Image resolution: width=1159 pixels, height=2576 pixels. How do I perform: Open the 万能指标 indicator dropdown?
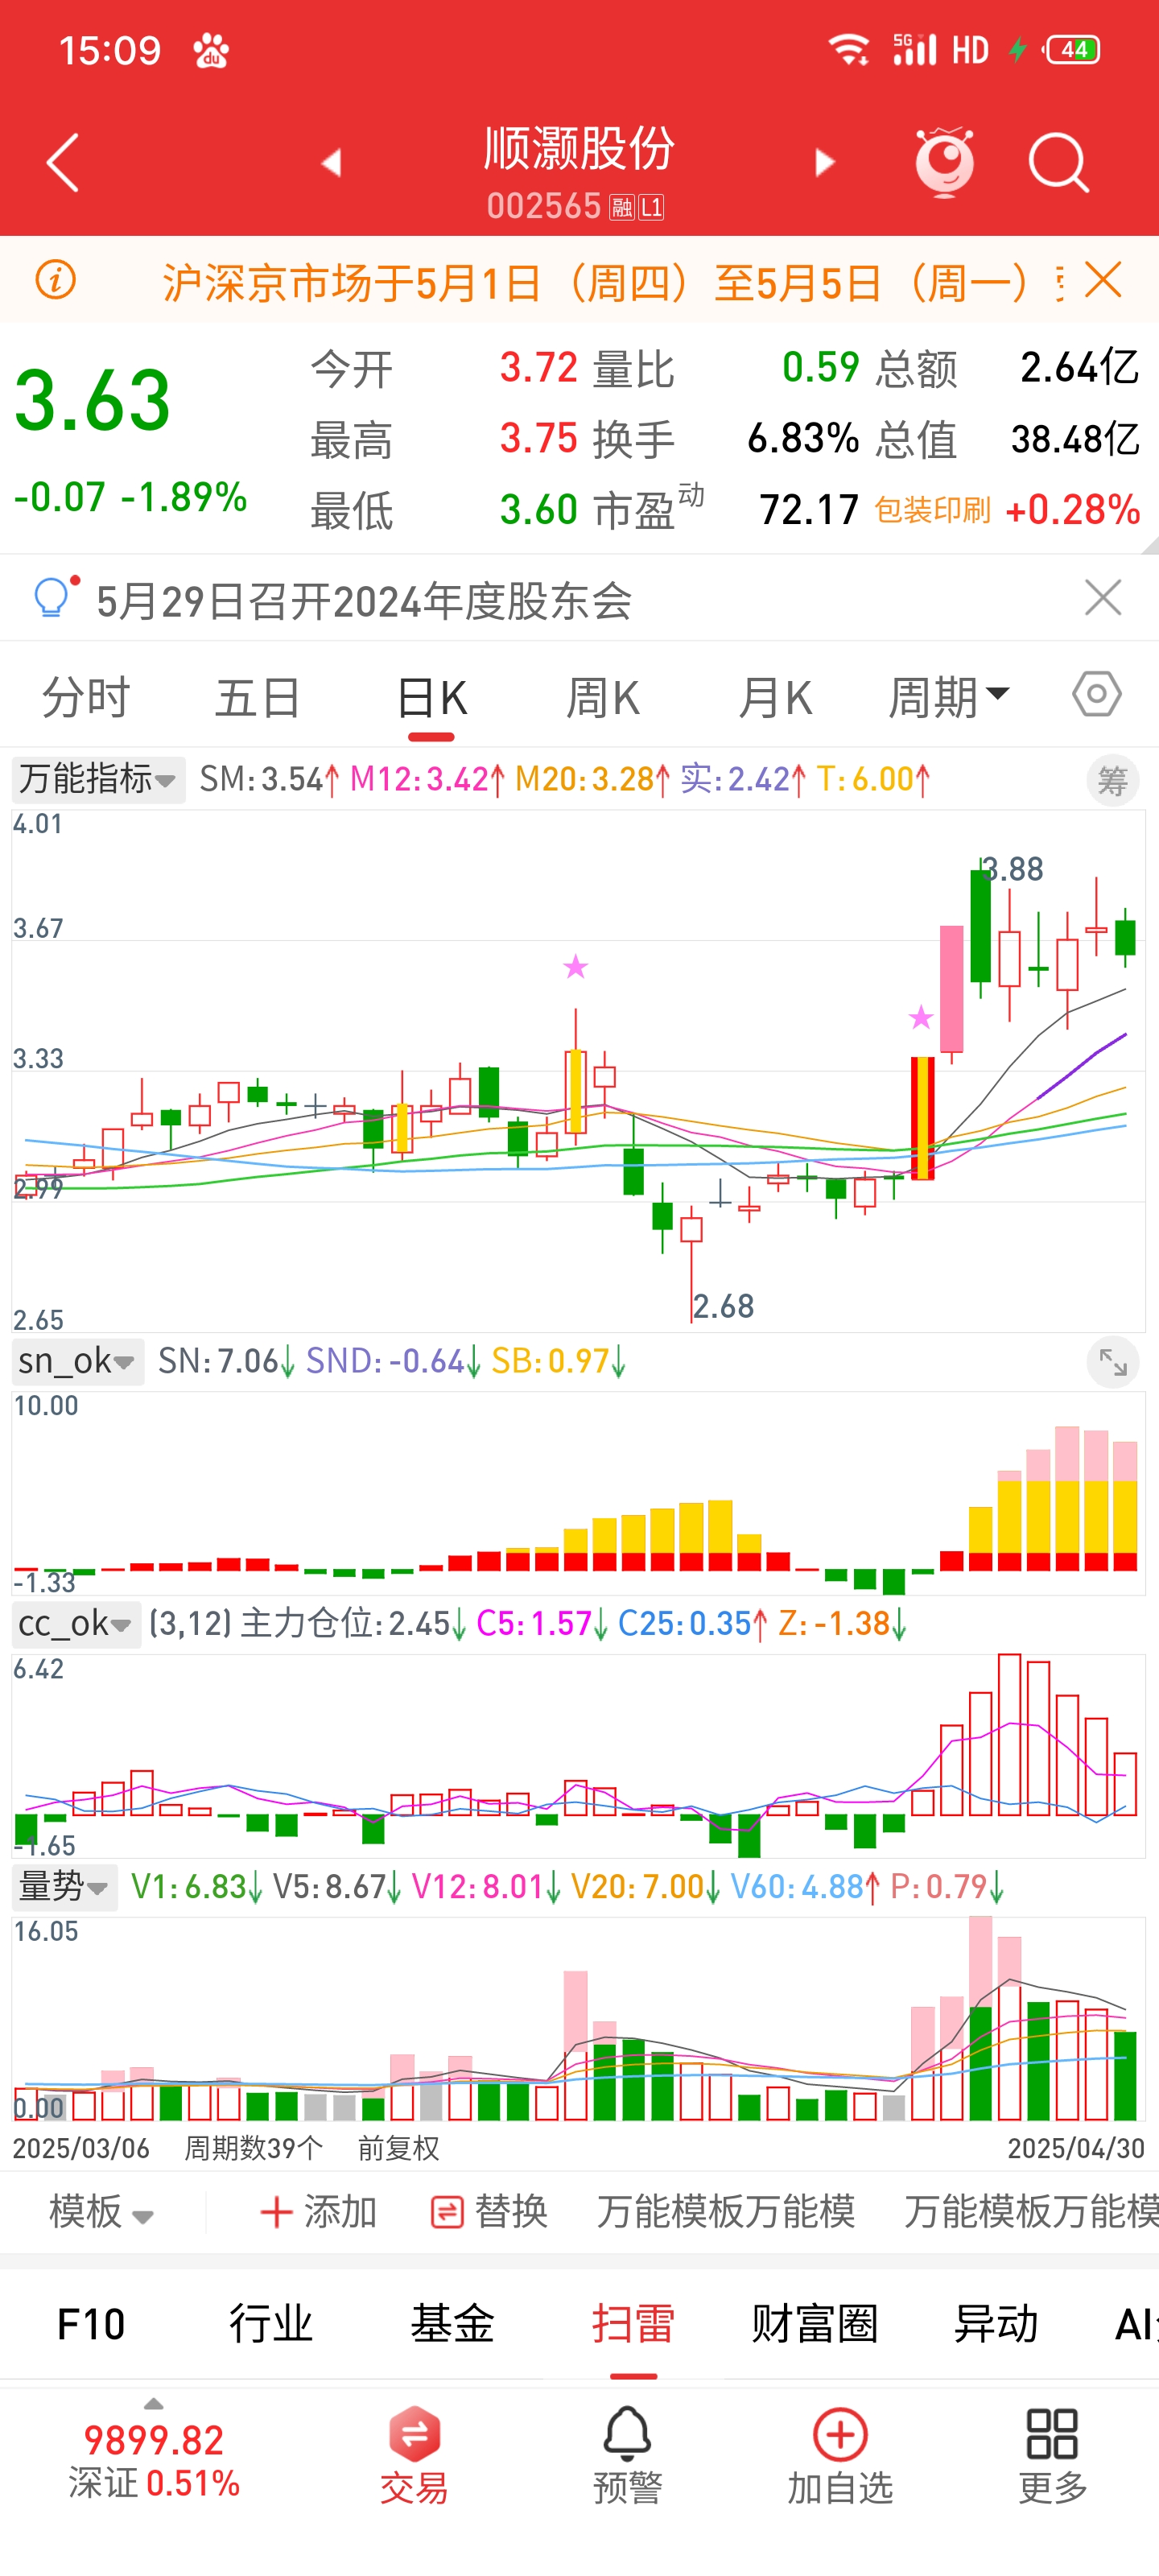[x=98, y=779]
